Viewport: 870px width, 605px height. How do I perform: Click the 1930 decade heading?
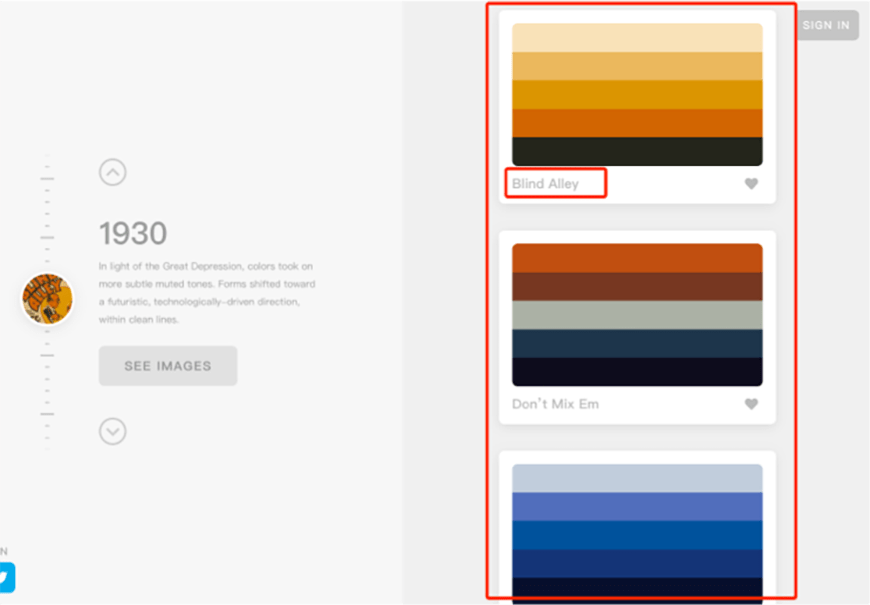tap(133, 234)
